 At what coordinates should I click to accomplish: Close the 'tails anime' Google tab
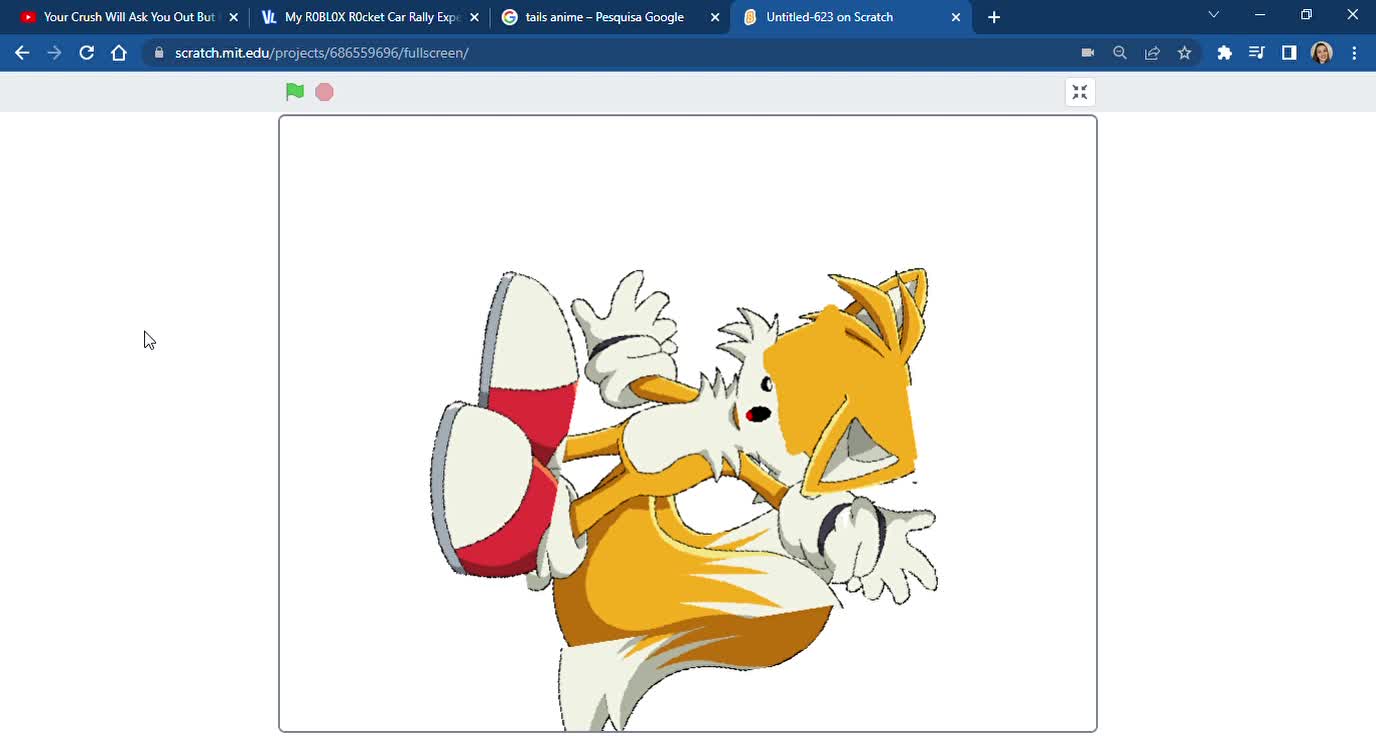coord(715,17)
